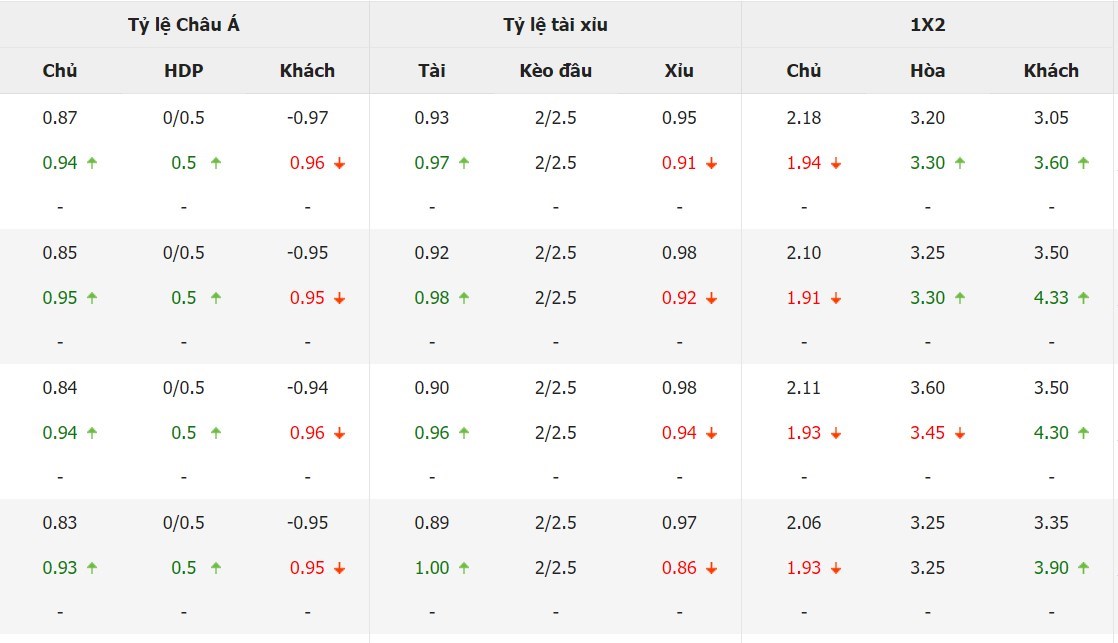Click green up arrow beside 1.00 Tài odds
This screenshot has width=1118, height=643.
(464, 567)
